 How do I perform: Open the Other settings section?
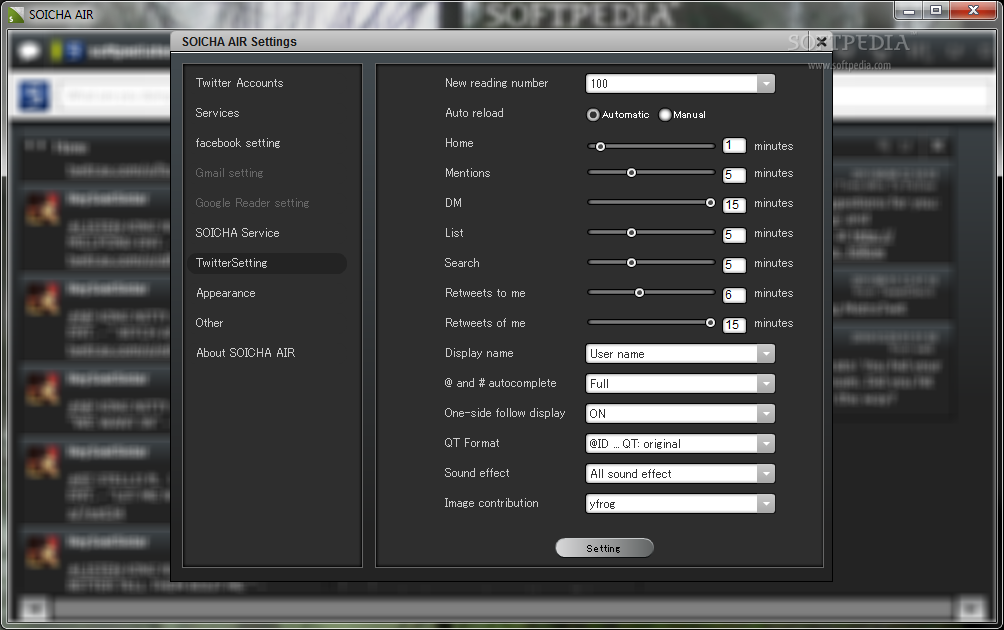[x=209, y=323]
